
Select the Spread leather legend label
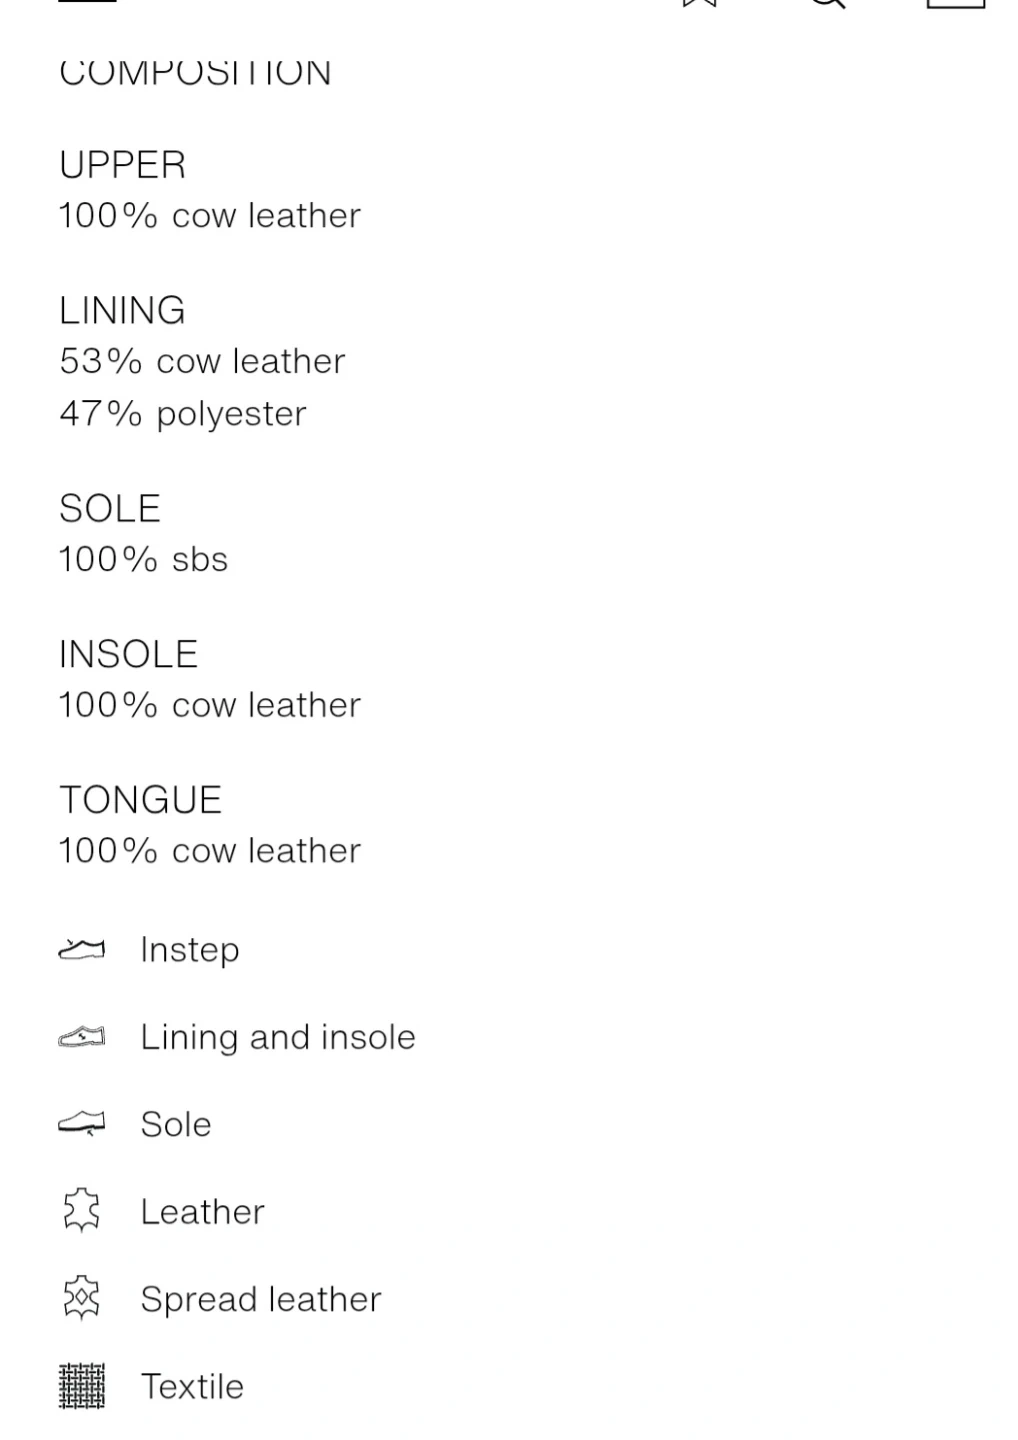(260, 1299)
